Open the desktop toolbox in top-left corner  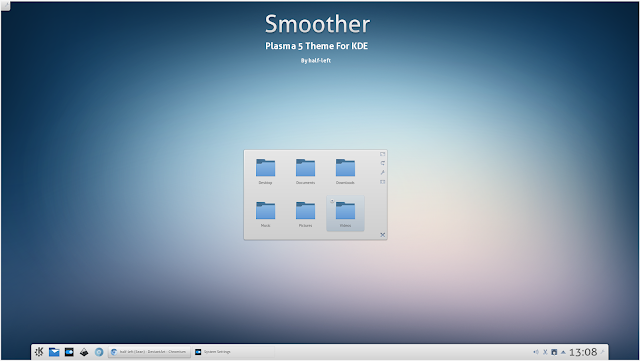tap(5, 6)
